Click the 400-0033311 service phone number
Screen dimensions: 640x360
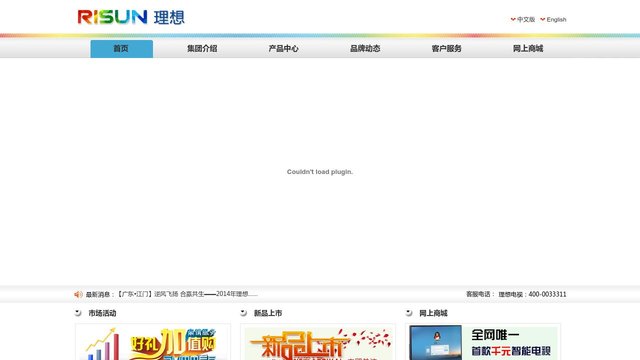tap(547, 294)
